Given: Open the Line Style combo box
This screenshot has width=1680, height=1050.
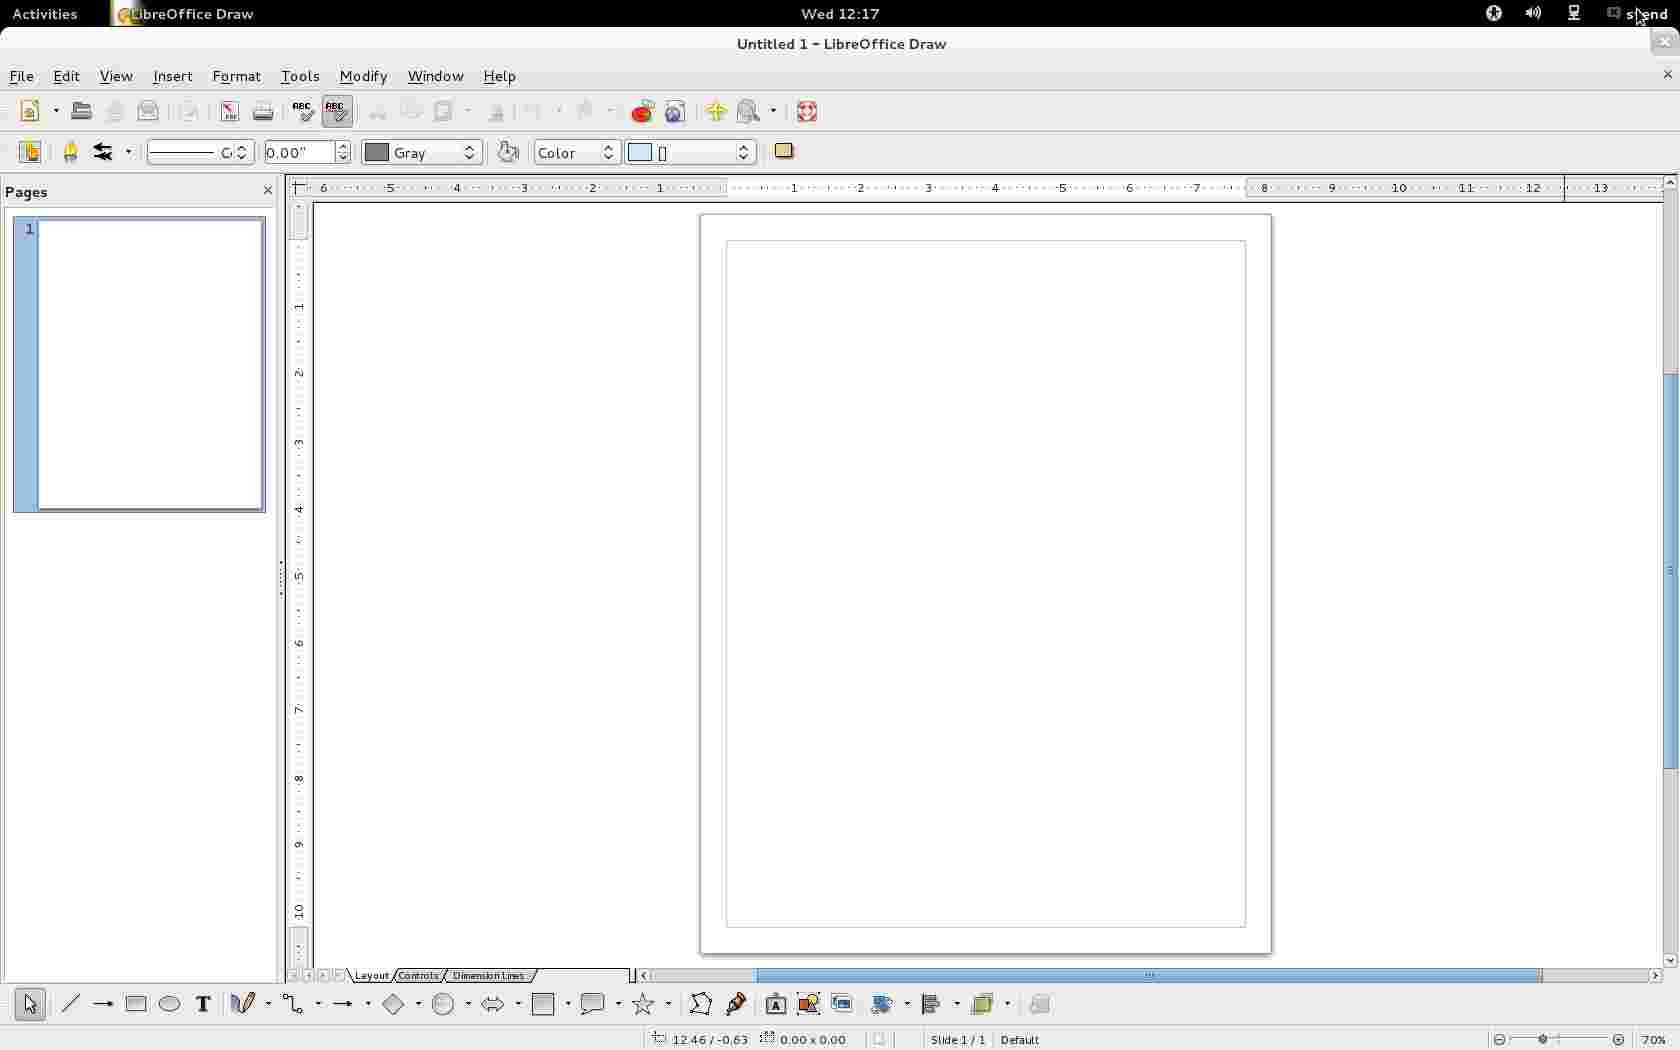Looking at the screenshot, I should 199,152.
